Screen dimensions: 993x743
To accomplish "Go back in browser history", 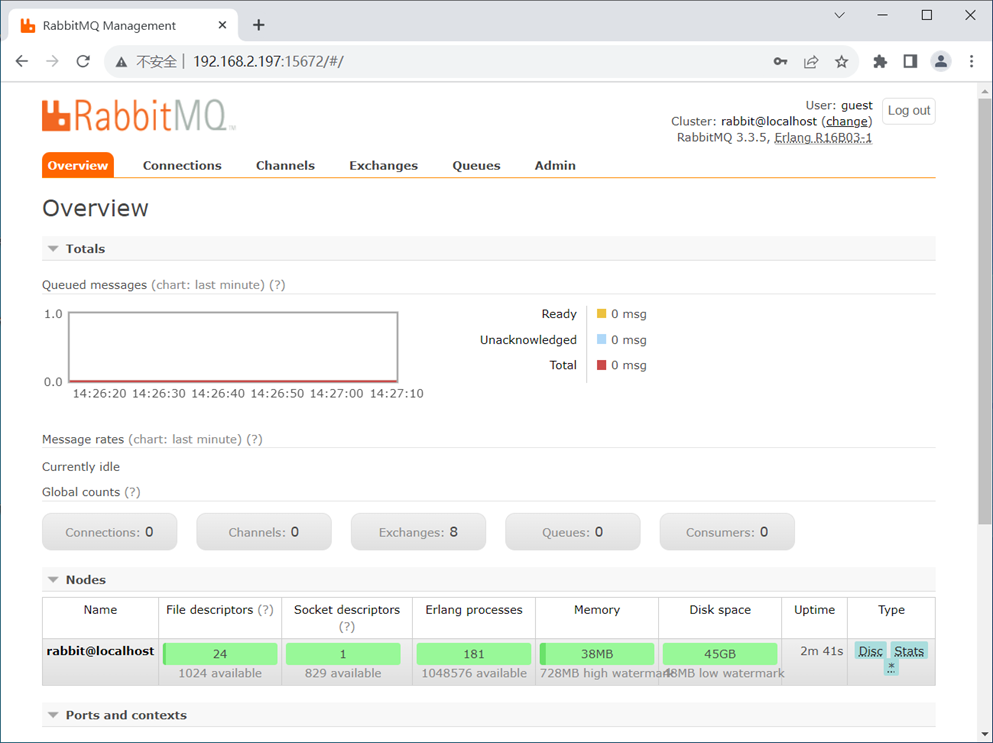I will (22, 61).
